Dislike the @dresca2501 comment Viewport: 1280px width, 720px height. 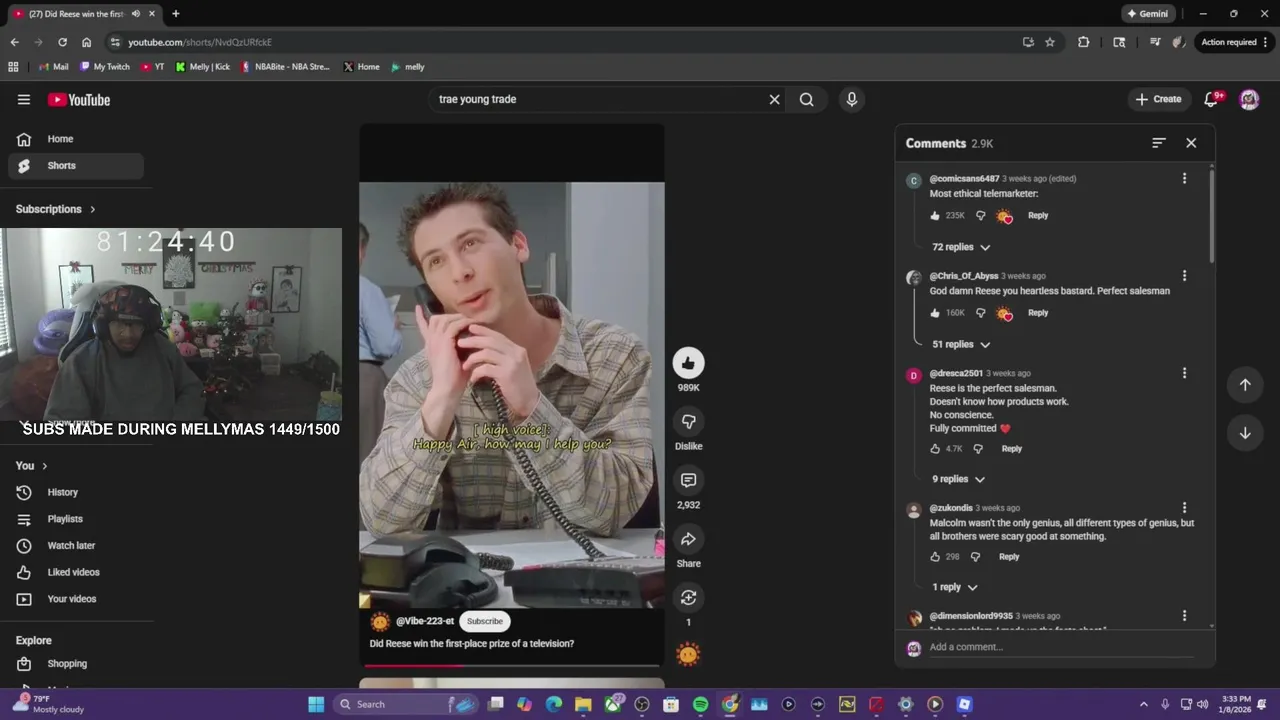click(x=978, y=449)
